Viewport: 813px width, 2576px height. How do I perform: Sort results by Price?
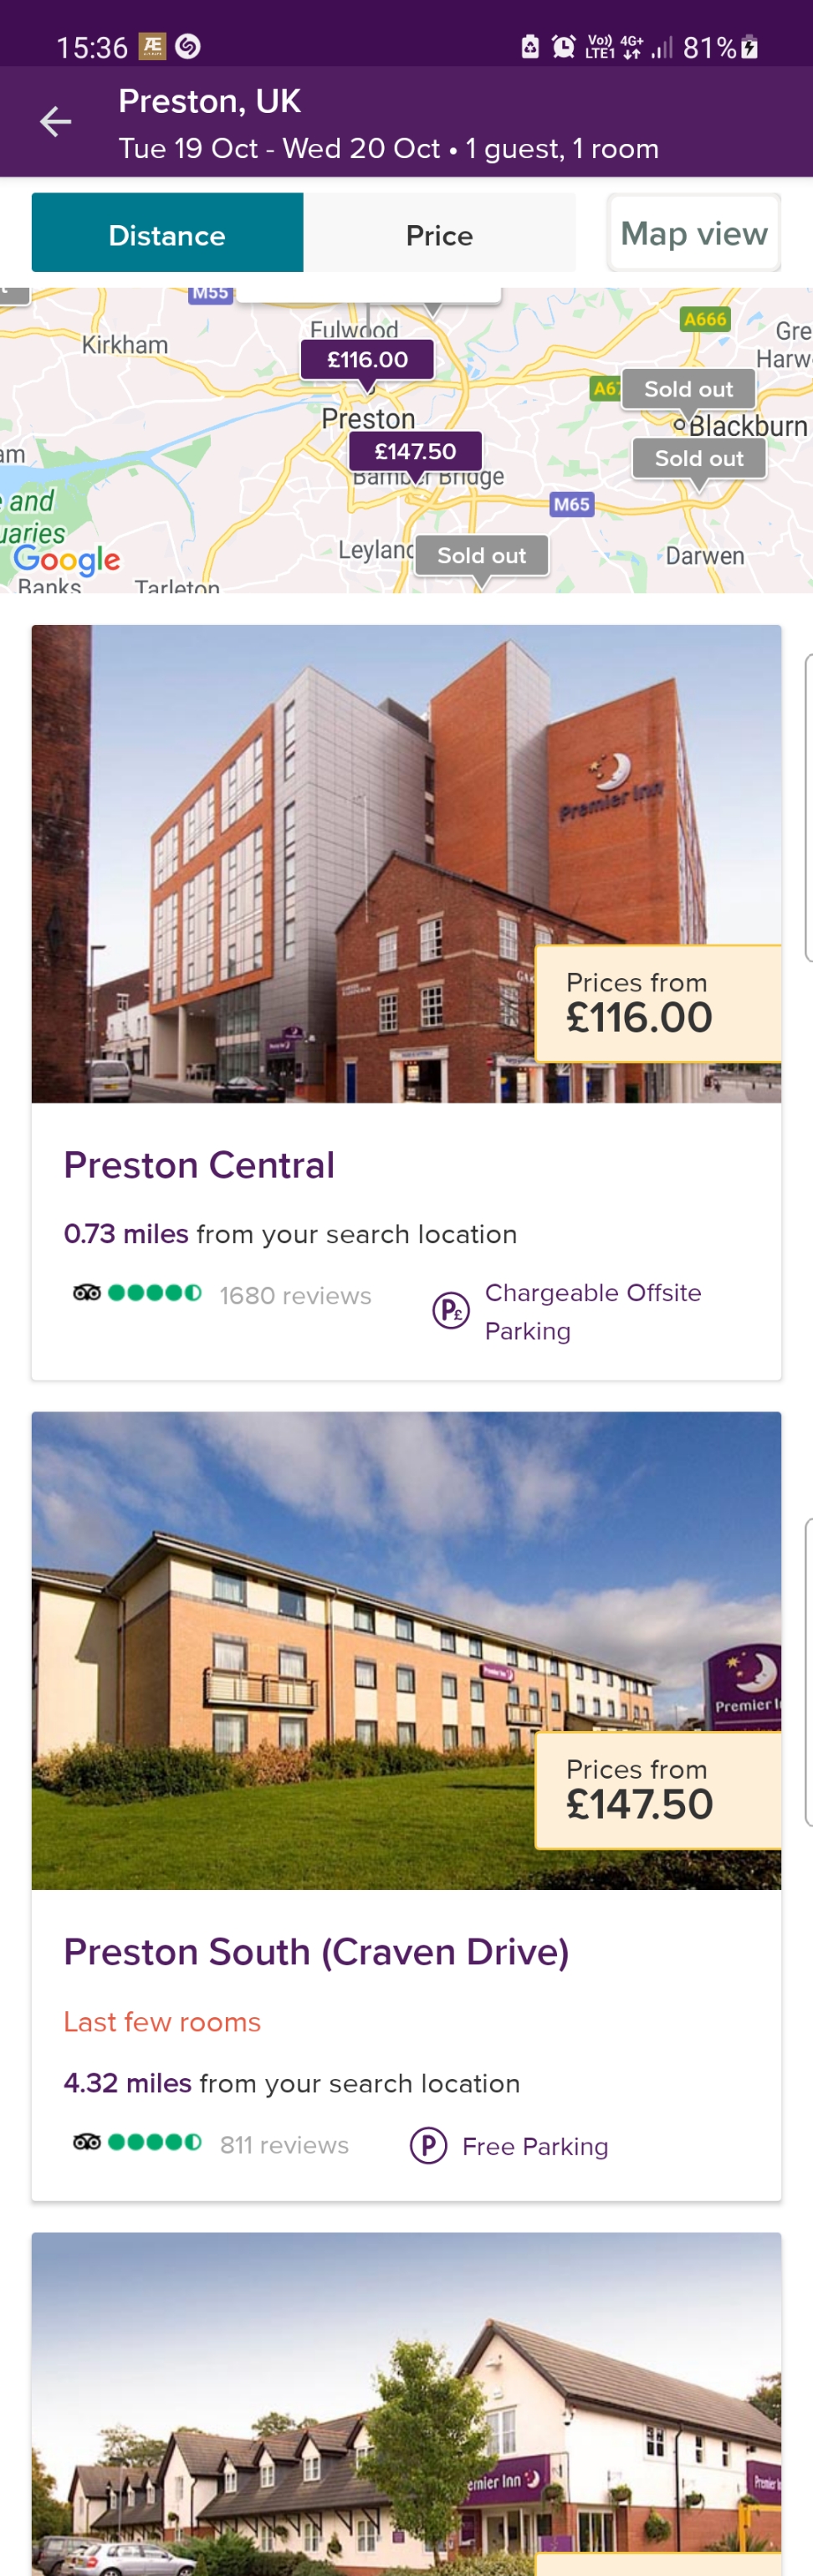(x=439, y=234)
